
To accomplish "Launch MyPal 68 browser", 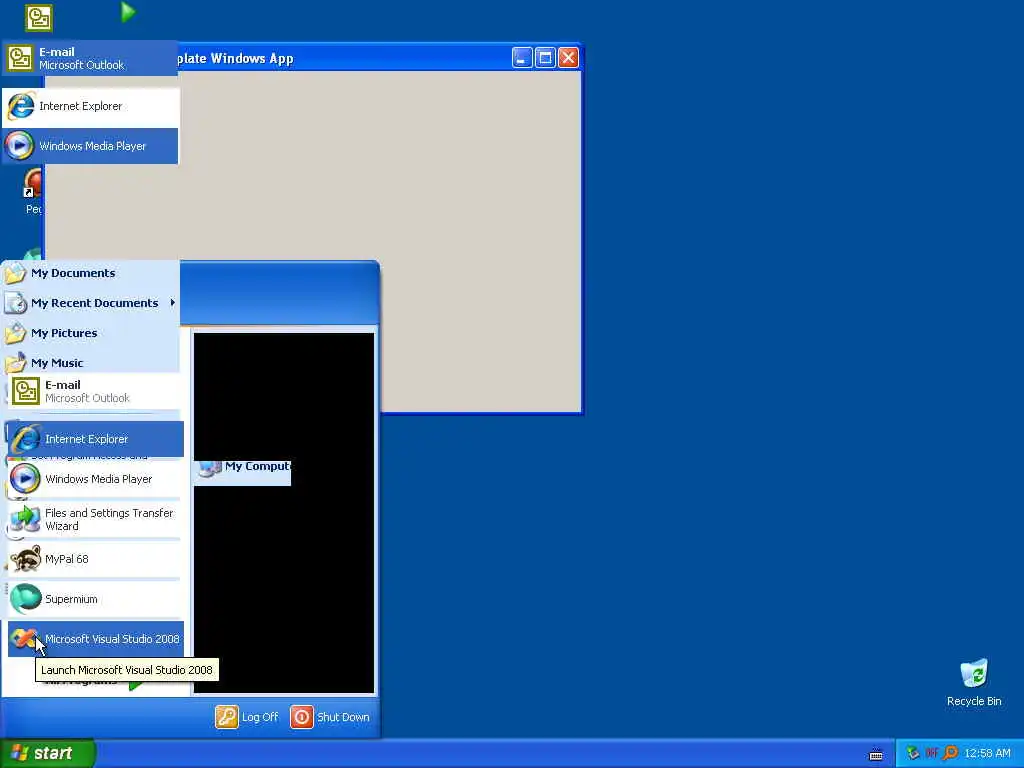I will coord(94,559).
